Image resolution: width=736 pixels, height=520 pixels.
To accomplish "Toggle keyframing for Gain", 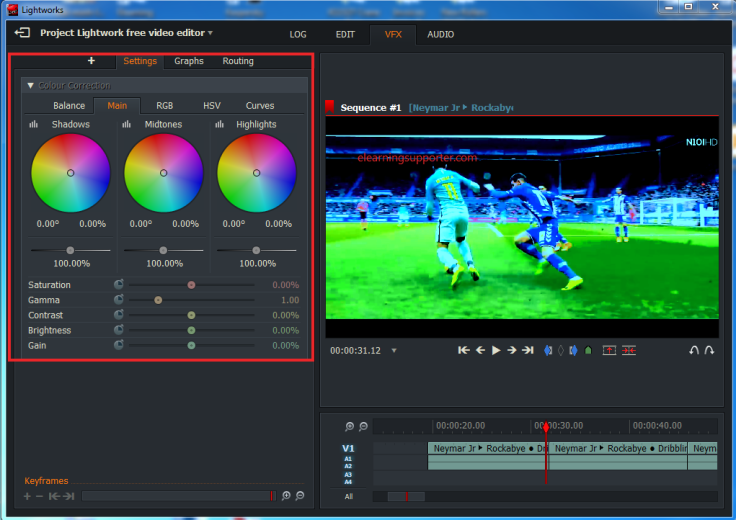I will [119, 345].
